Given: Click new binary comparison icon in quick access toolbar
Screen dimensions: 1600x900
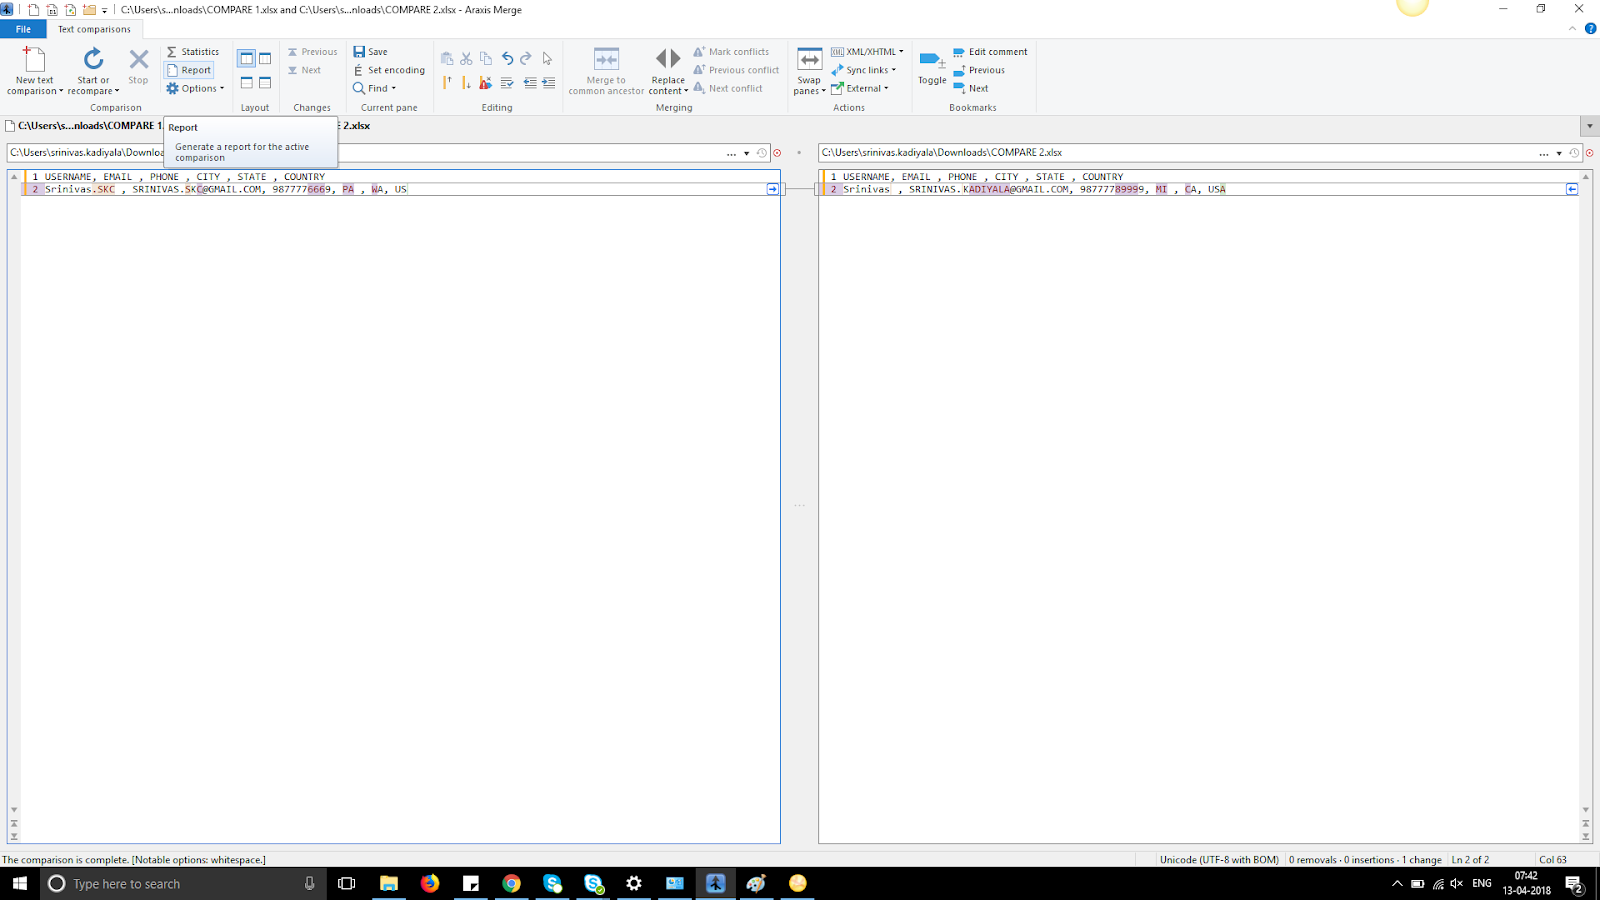Looking at the screenshot, I should pos(52,10).
